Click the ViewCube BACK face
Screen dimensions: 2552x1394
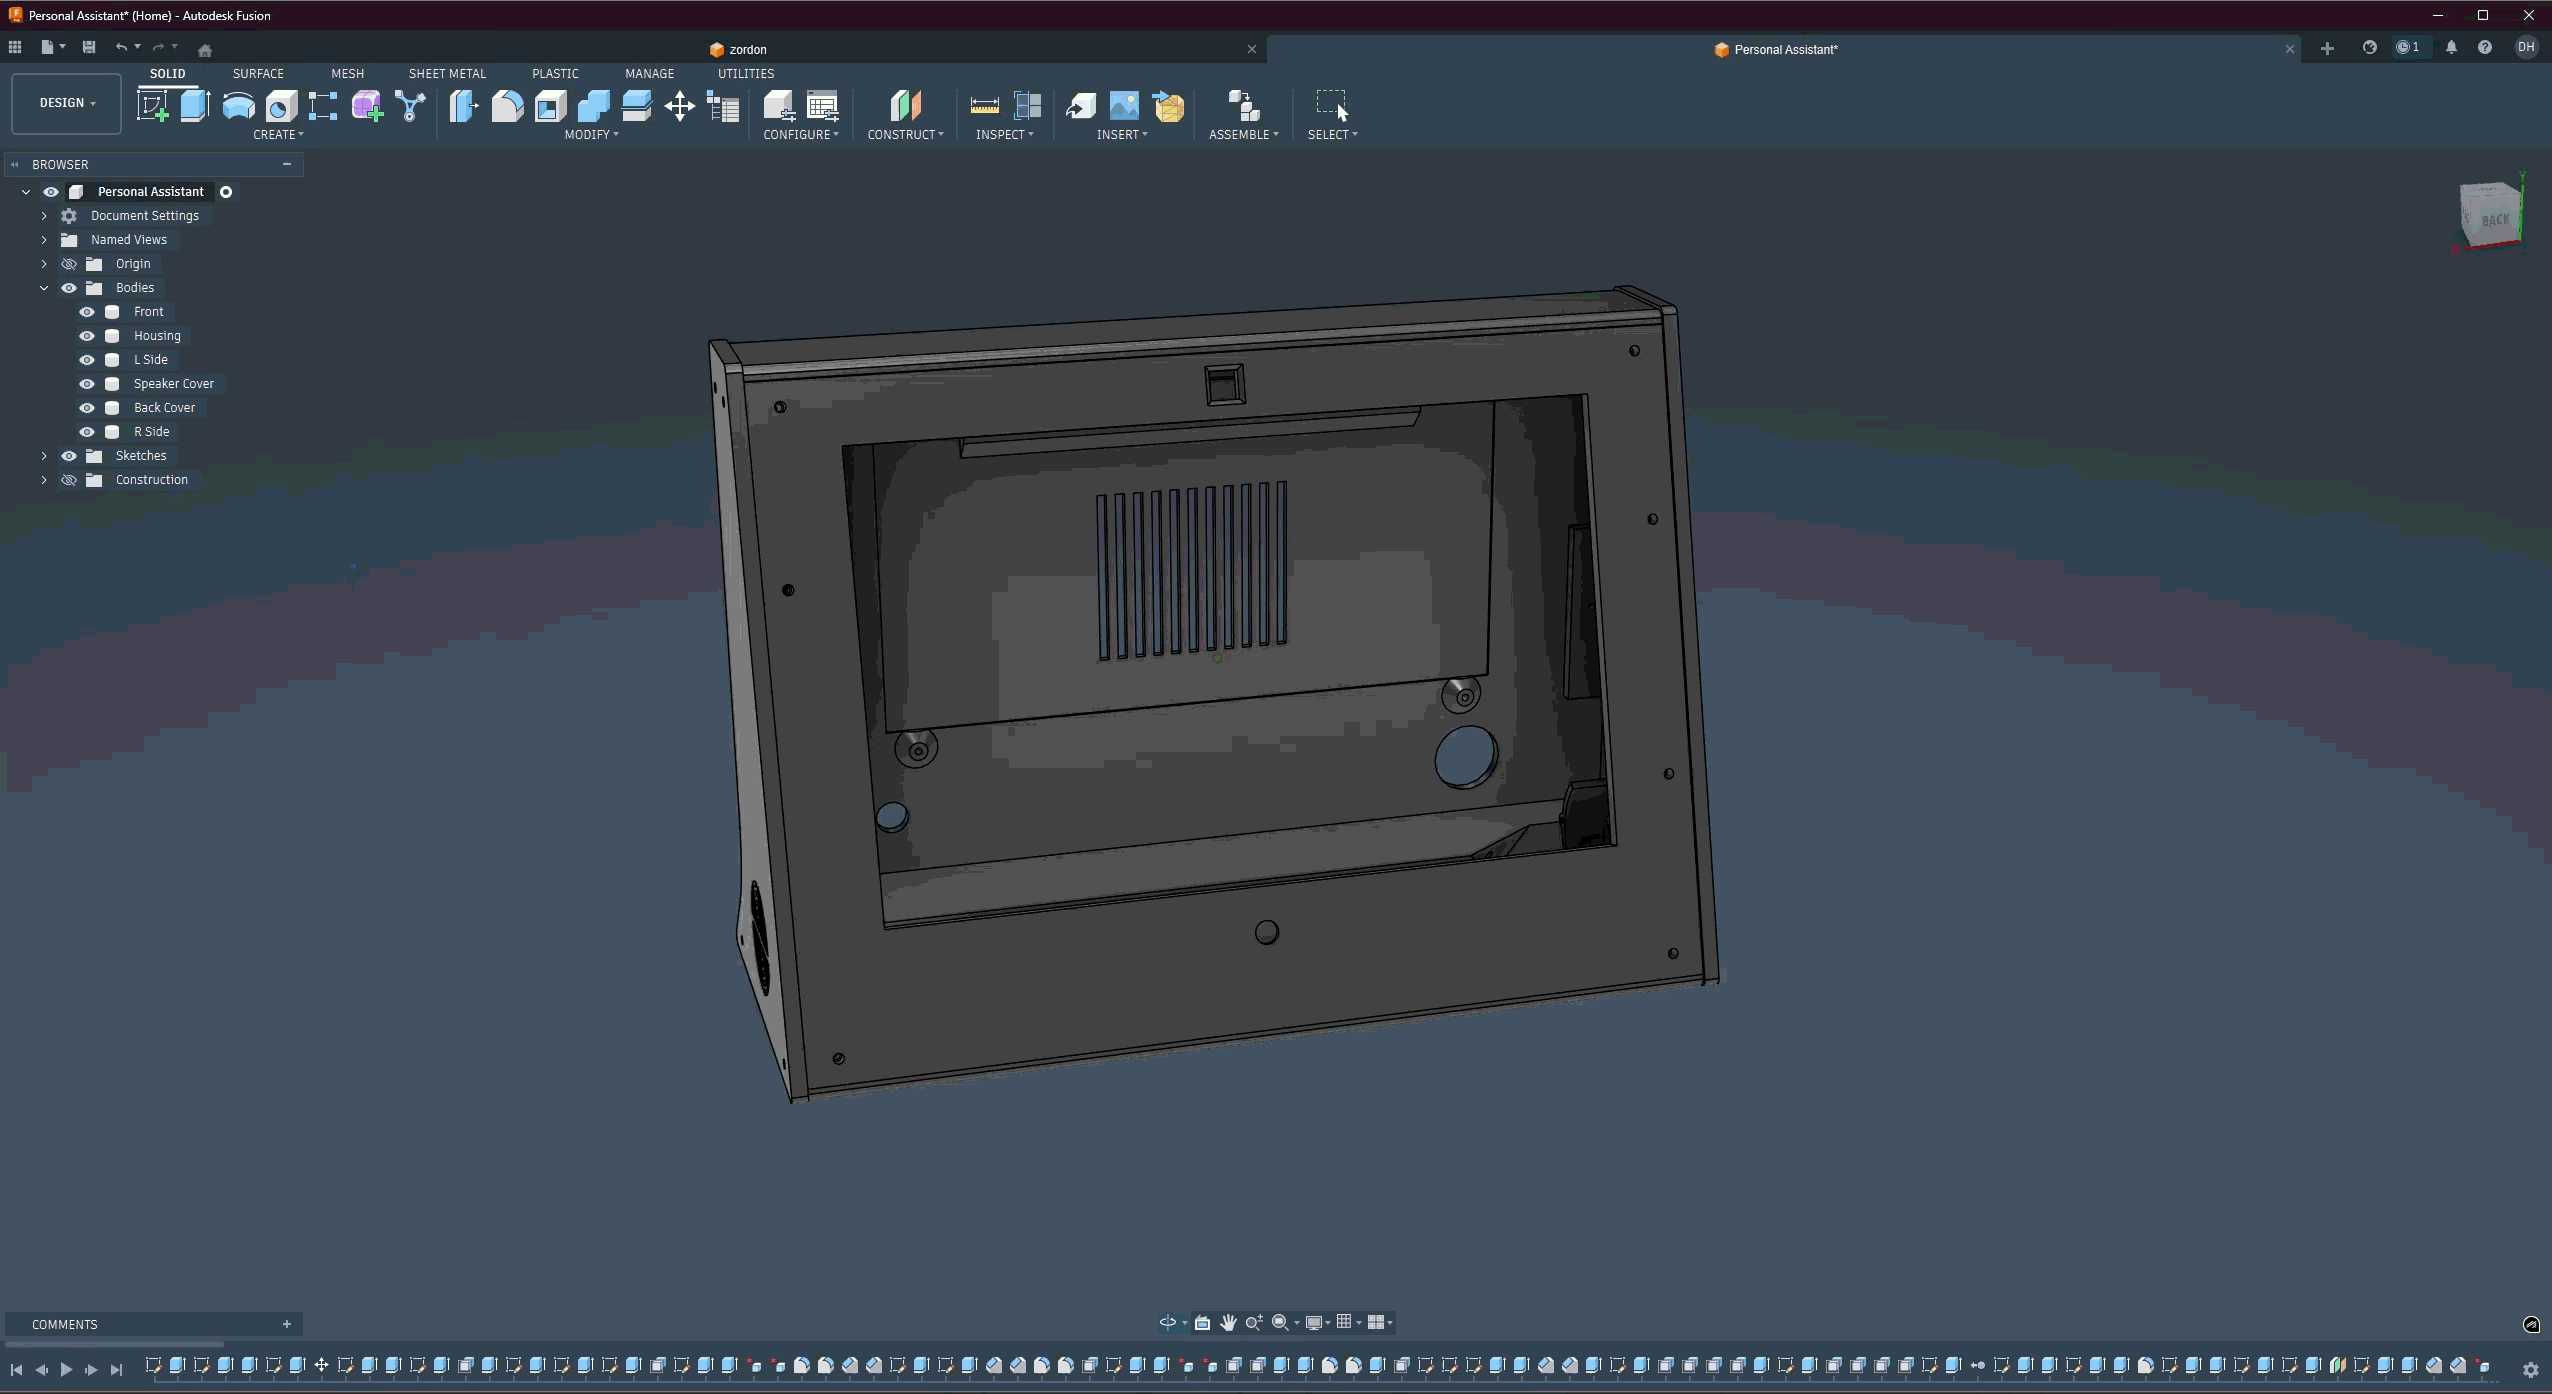(x=2494, y=219)
